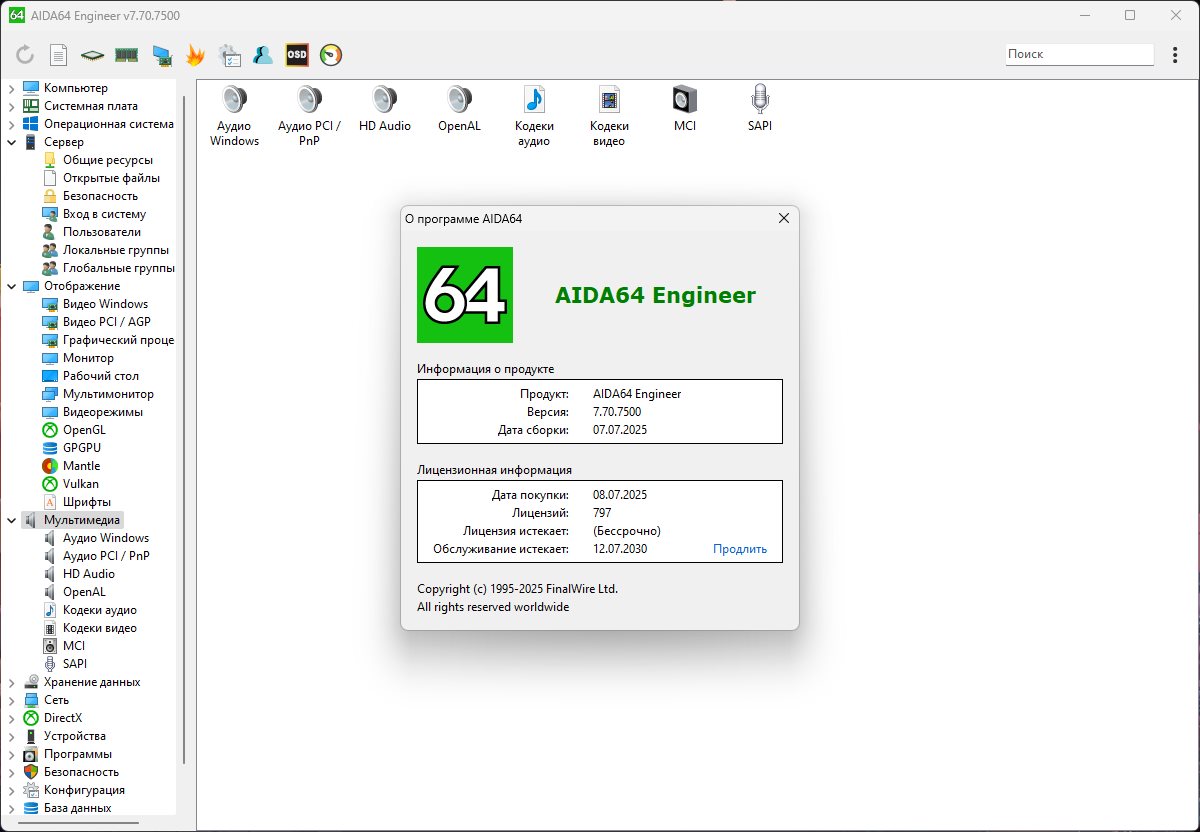Open HD Audio icon in main pane
The width and height of the screenshot is (1200, 832).
[x=385, y=109]
